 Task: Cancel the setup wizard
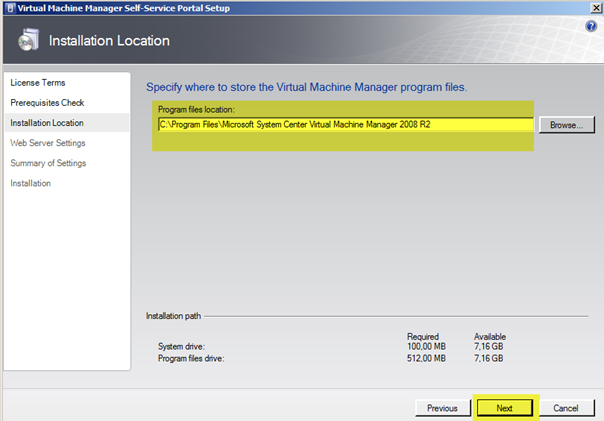566,408
